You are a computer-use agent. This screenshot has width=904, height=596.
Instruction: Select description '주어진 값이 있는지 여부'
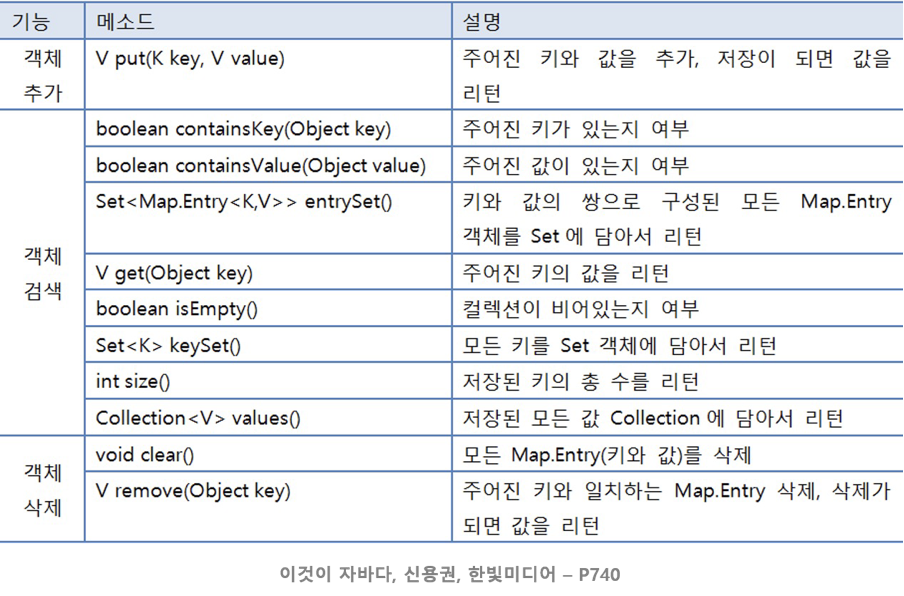click(x=575, y=165)
